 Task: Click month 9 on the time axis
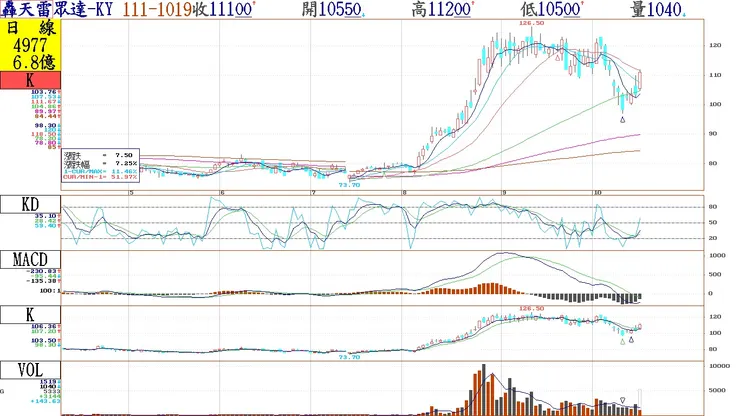505,193
